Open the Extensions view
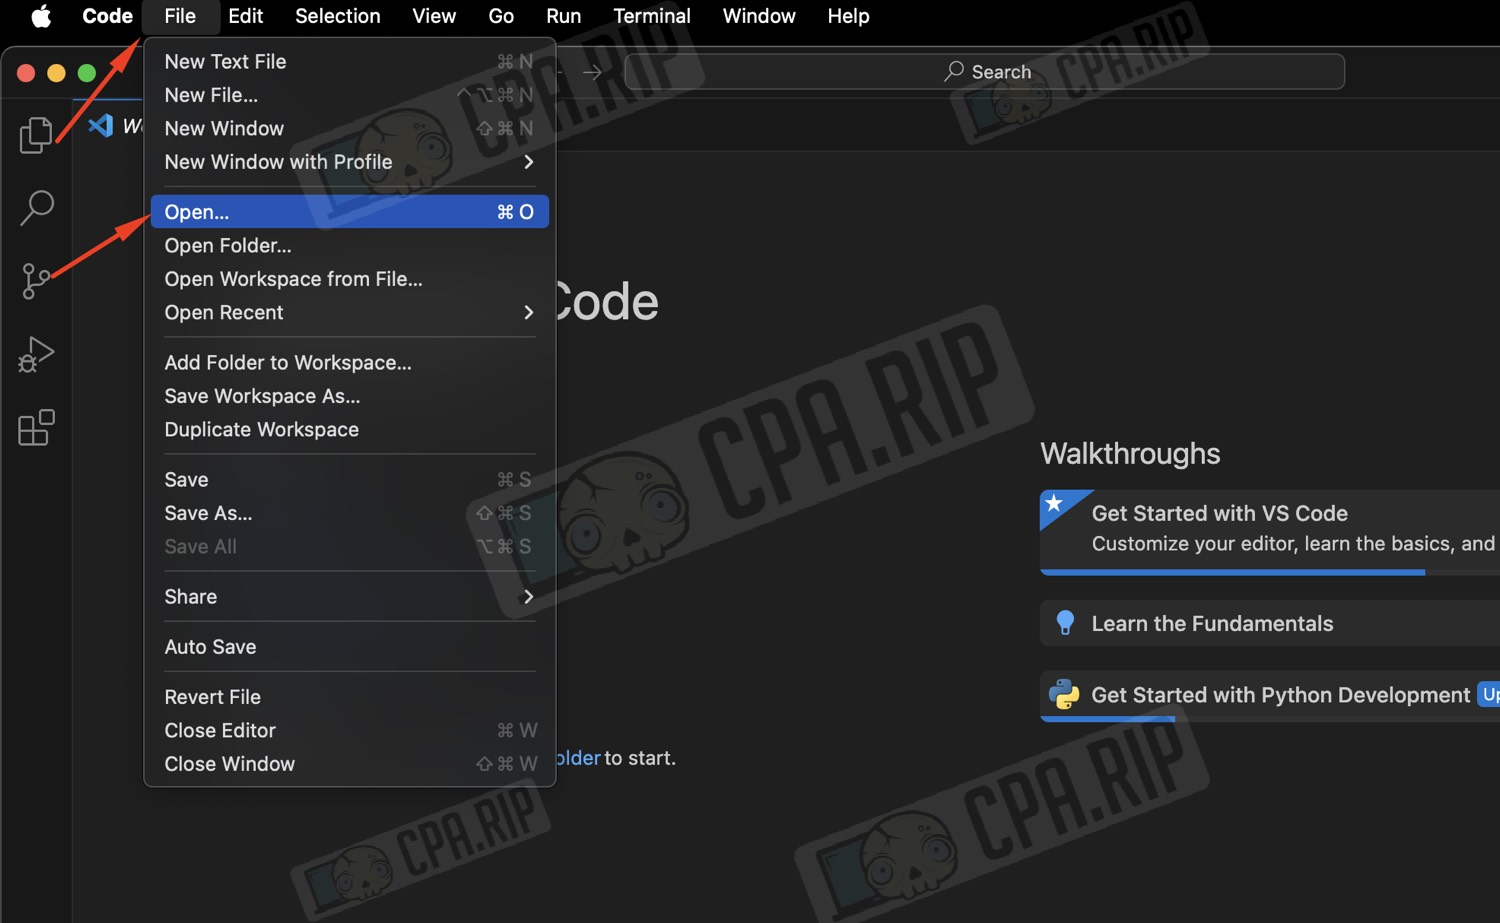Screen dimensions: 1500x923 click(x=36, y=427)
